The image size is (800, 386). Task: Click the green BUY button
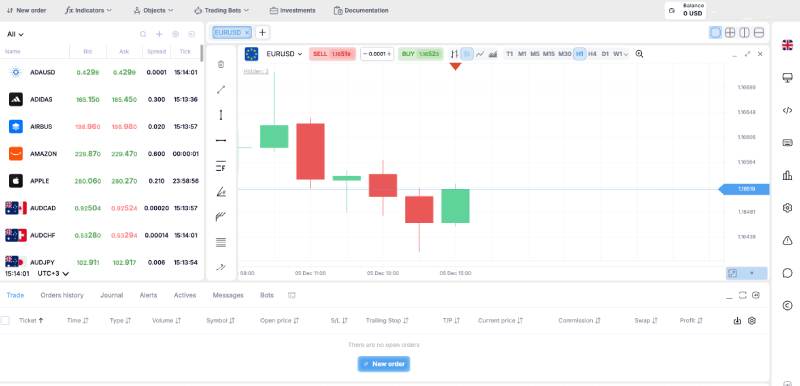[421, 54]
